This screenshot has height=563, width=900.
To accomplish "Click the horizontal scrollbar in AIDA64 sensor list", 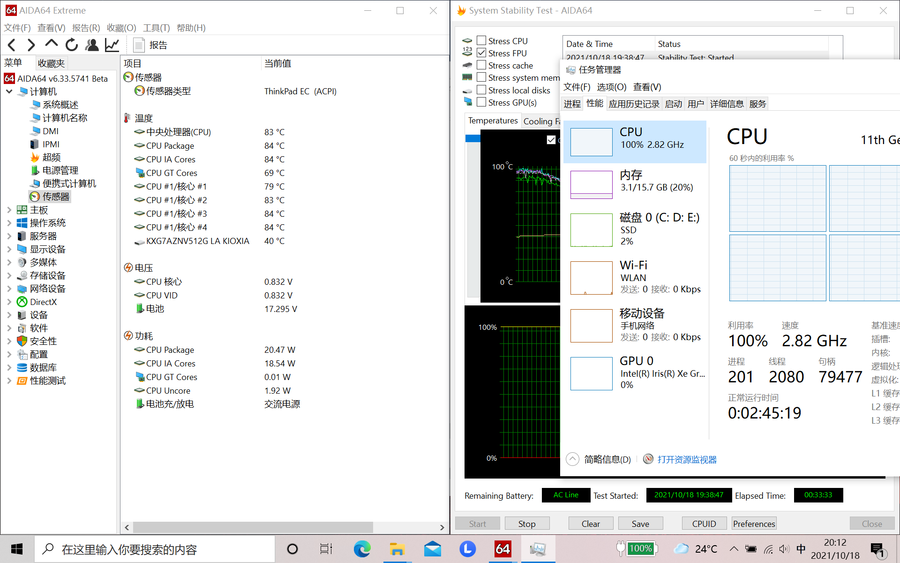I will (253, 527).
